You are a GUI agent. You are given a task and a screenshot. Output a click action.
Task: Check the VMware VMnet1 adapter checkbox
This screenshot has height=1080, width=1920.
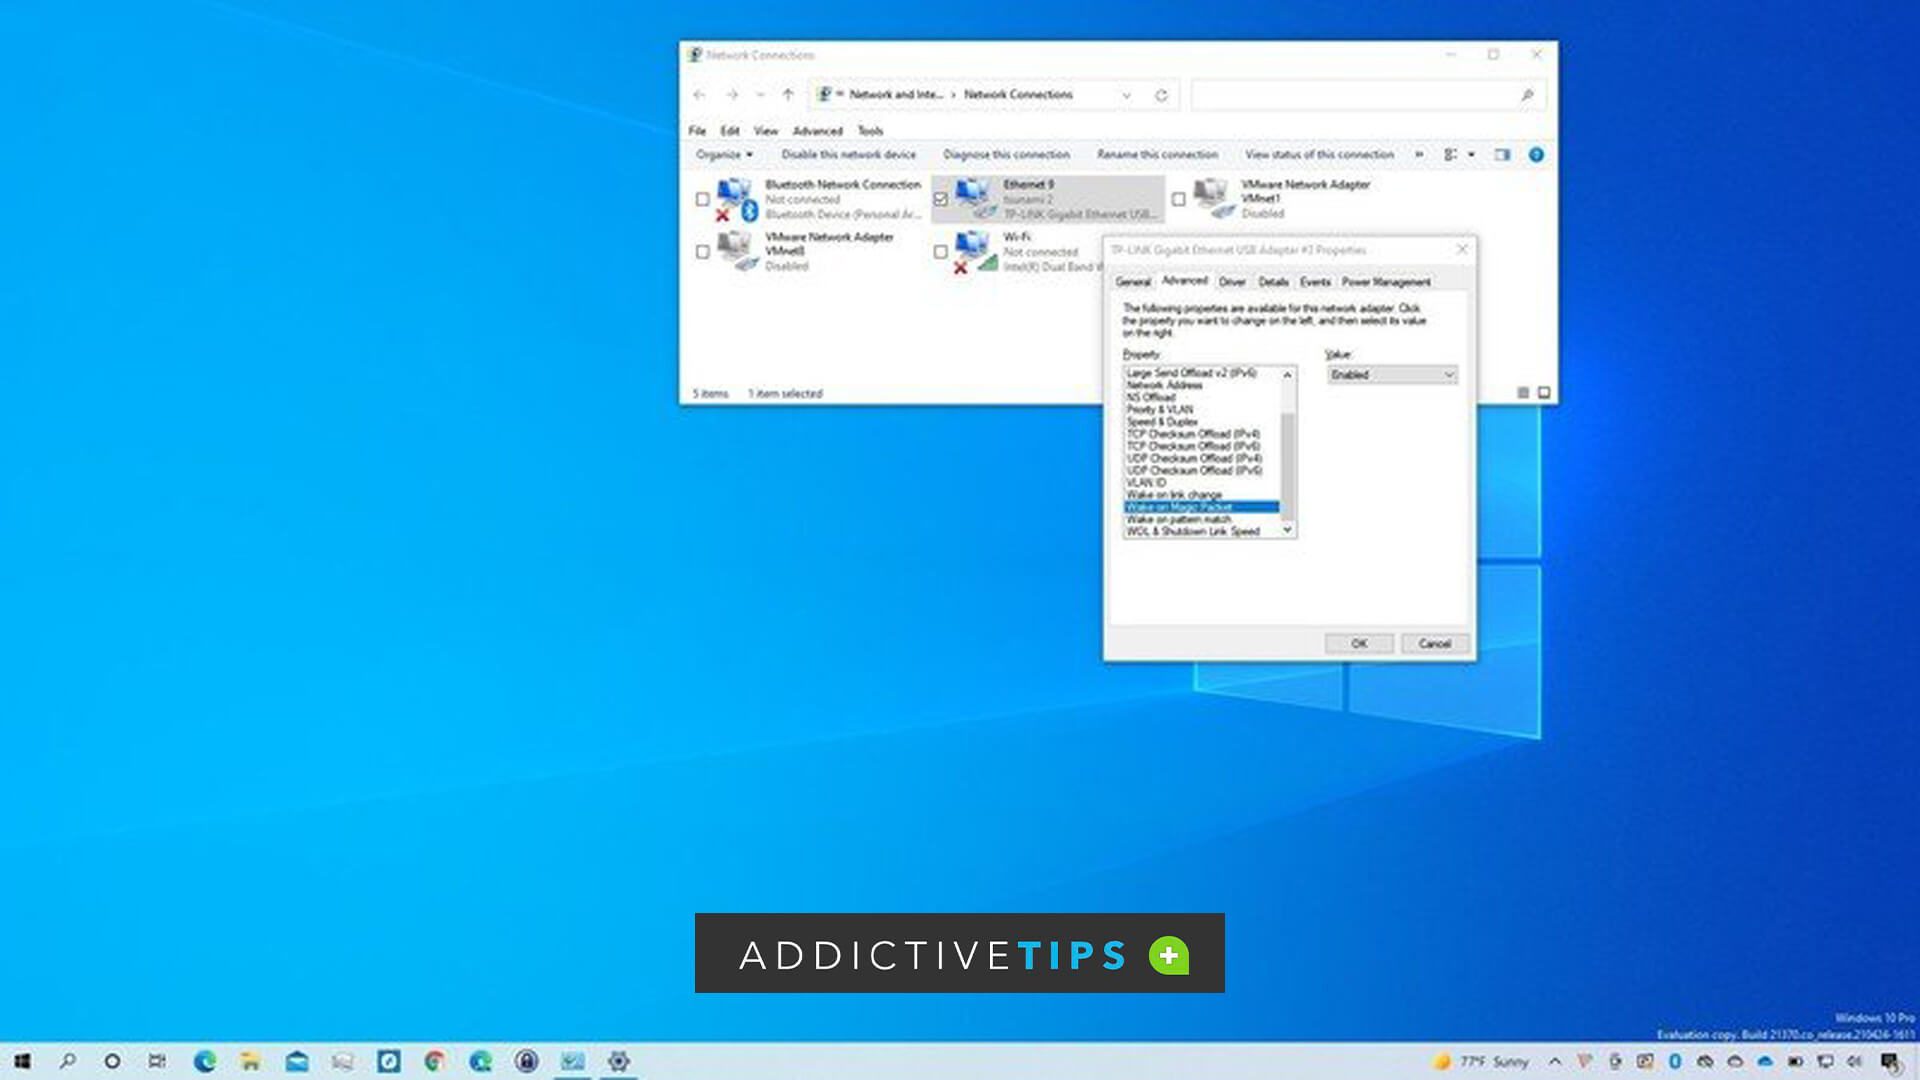point(1178,199)
